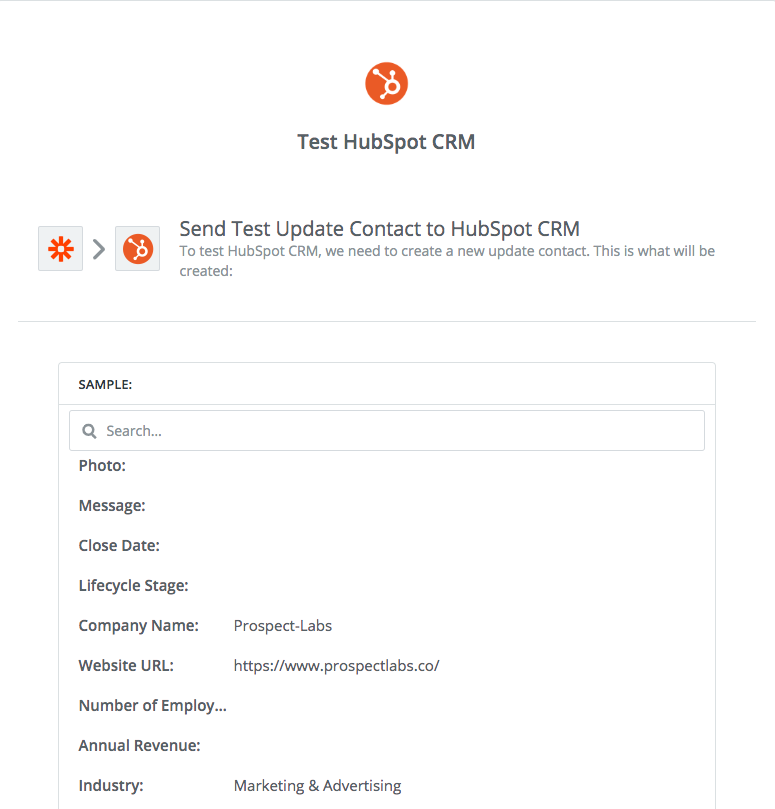Click the Test HubSpot CRM heading

point(386,142)
